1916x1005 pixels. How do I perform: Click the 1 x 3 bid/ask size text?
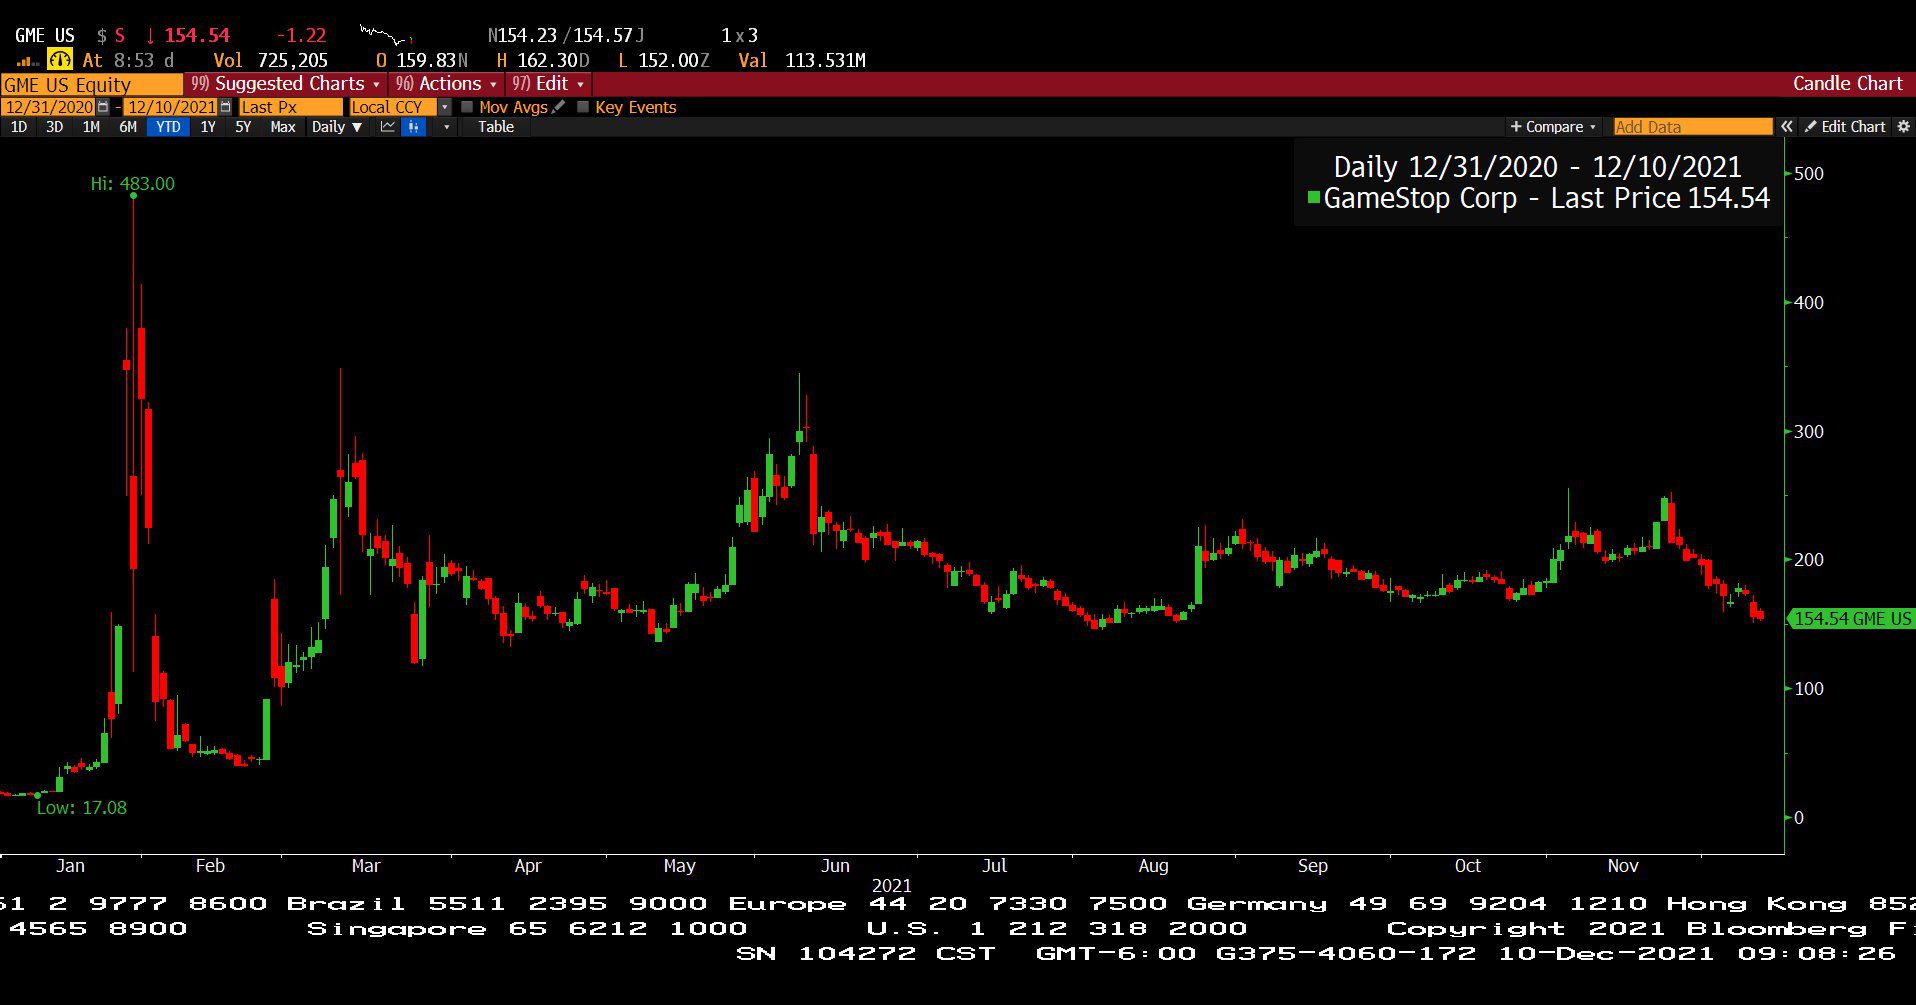point(739,35)
